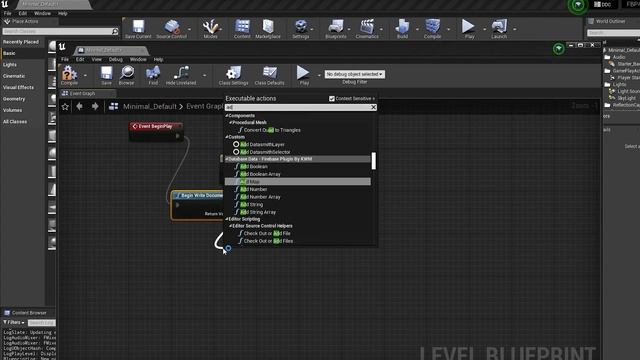Click the favorite star in graph breadcrumb
The height and width of the screenshot is (360, 640).
coord(65,107)
